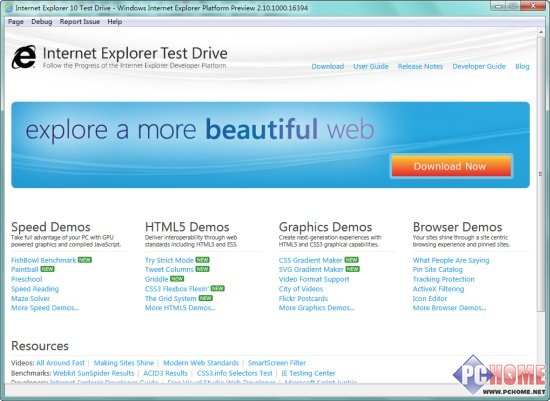This screenshot has height=401, width=550.
Task: Open ActiveX Filtering demo
Action: click(438, 289)
